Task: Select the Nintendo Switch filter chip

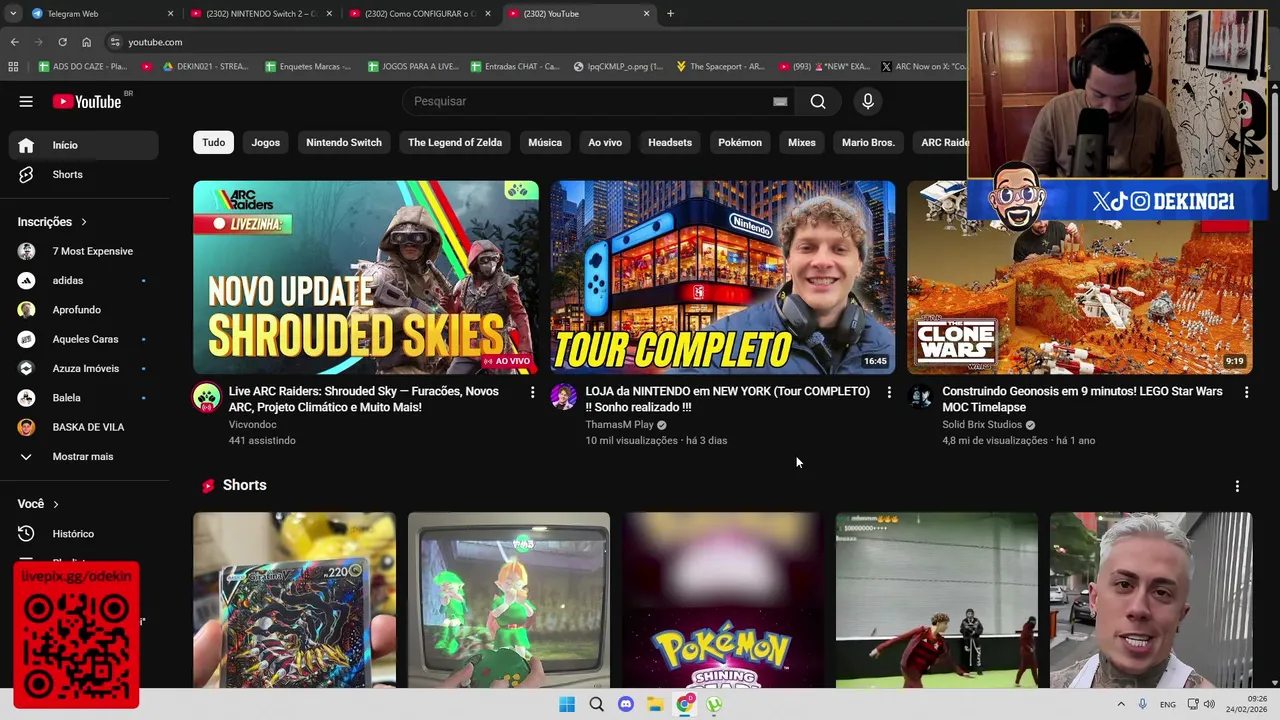Action: click(344, 142)
